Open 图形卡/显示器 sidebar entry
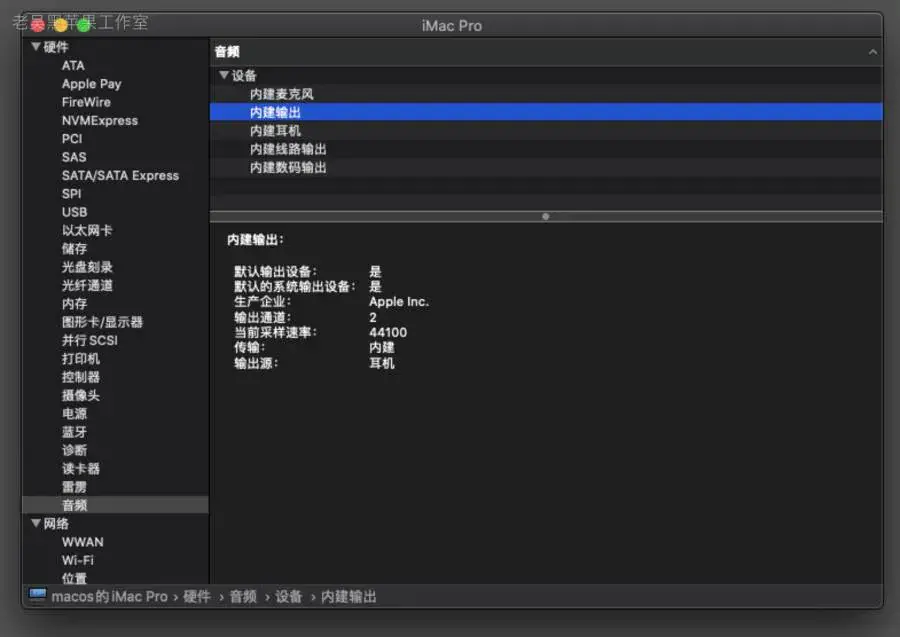Viewport: 900px width, 637px height. [x=102, y=322]
